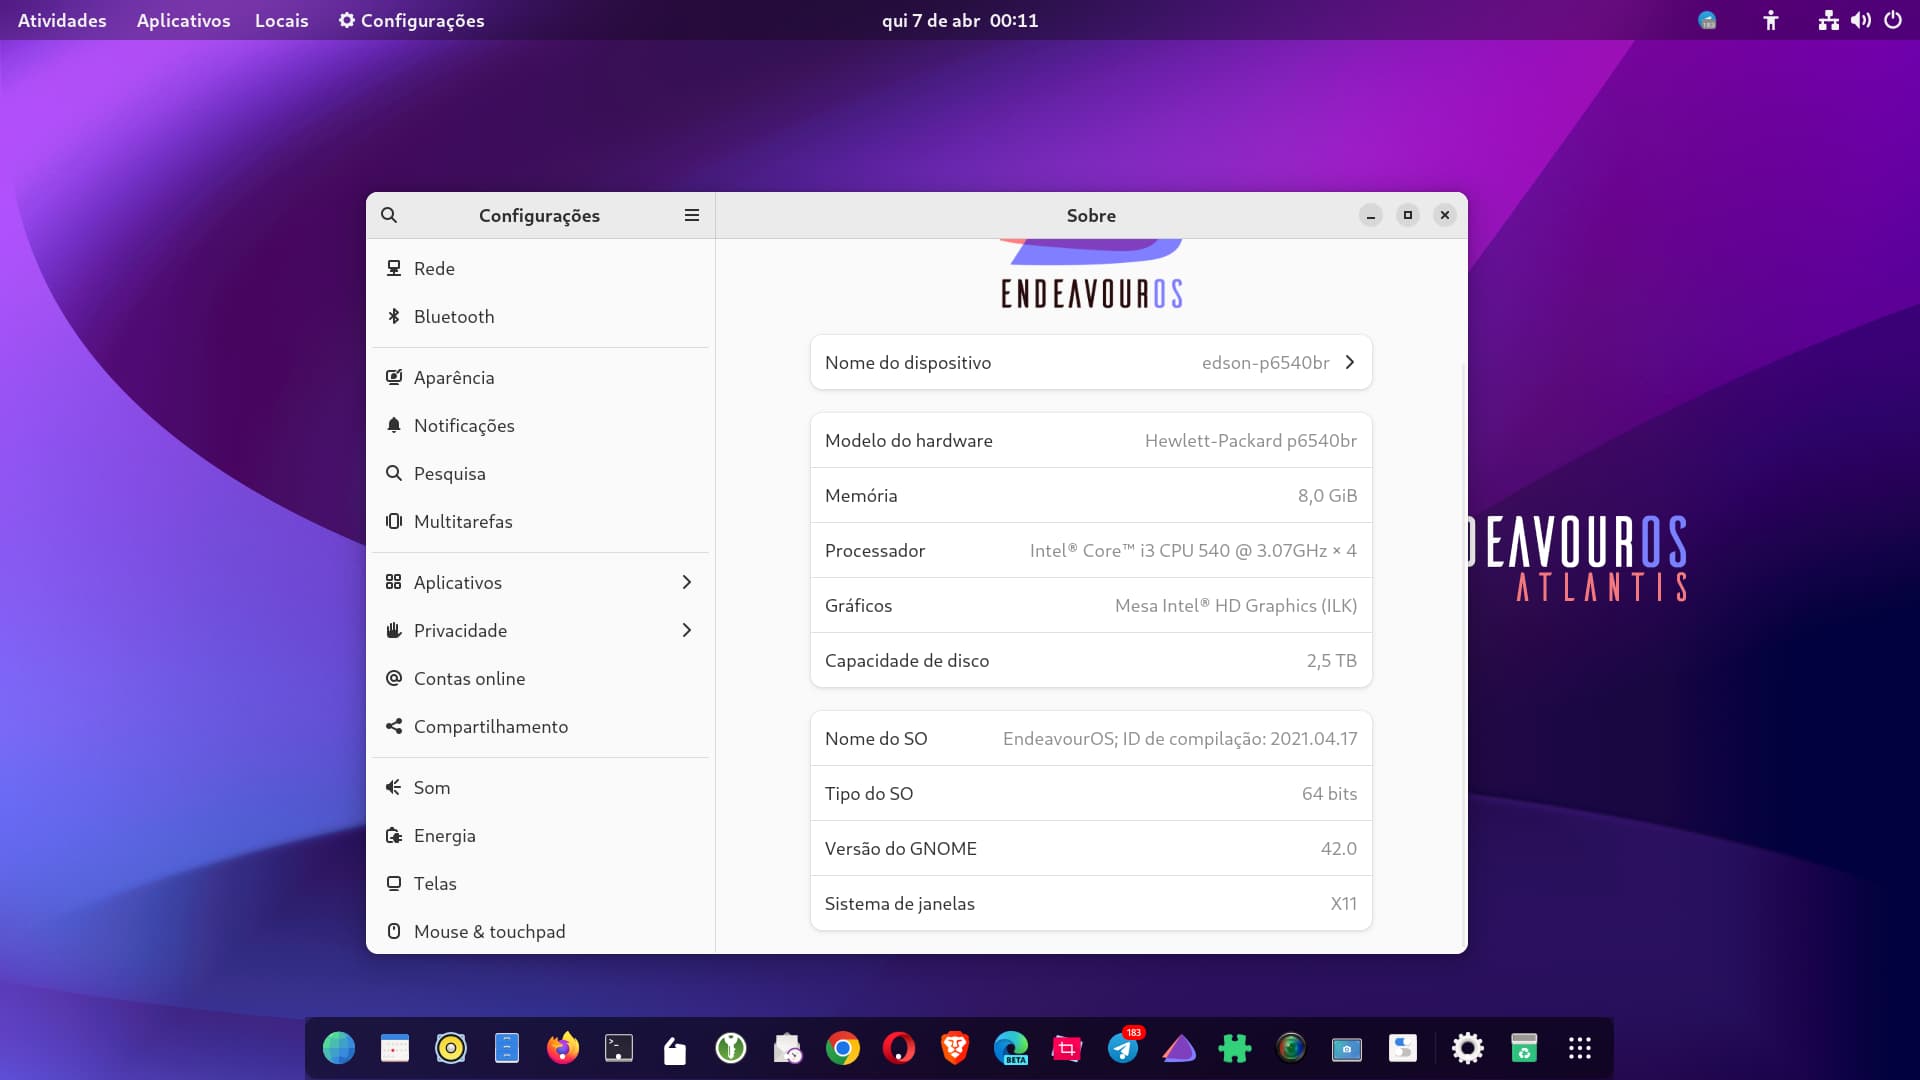
Task: Open the white toggle switch app in dock
Action: click(x=1403, y=1048)
